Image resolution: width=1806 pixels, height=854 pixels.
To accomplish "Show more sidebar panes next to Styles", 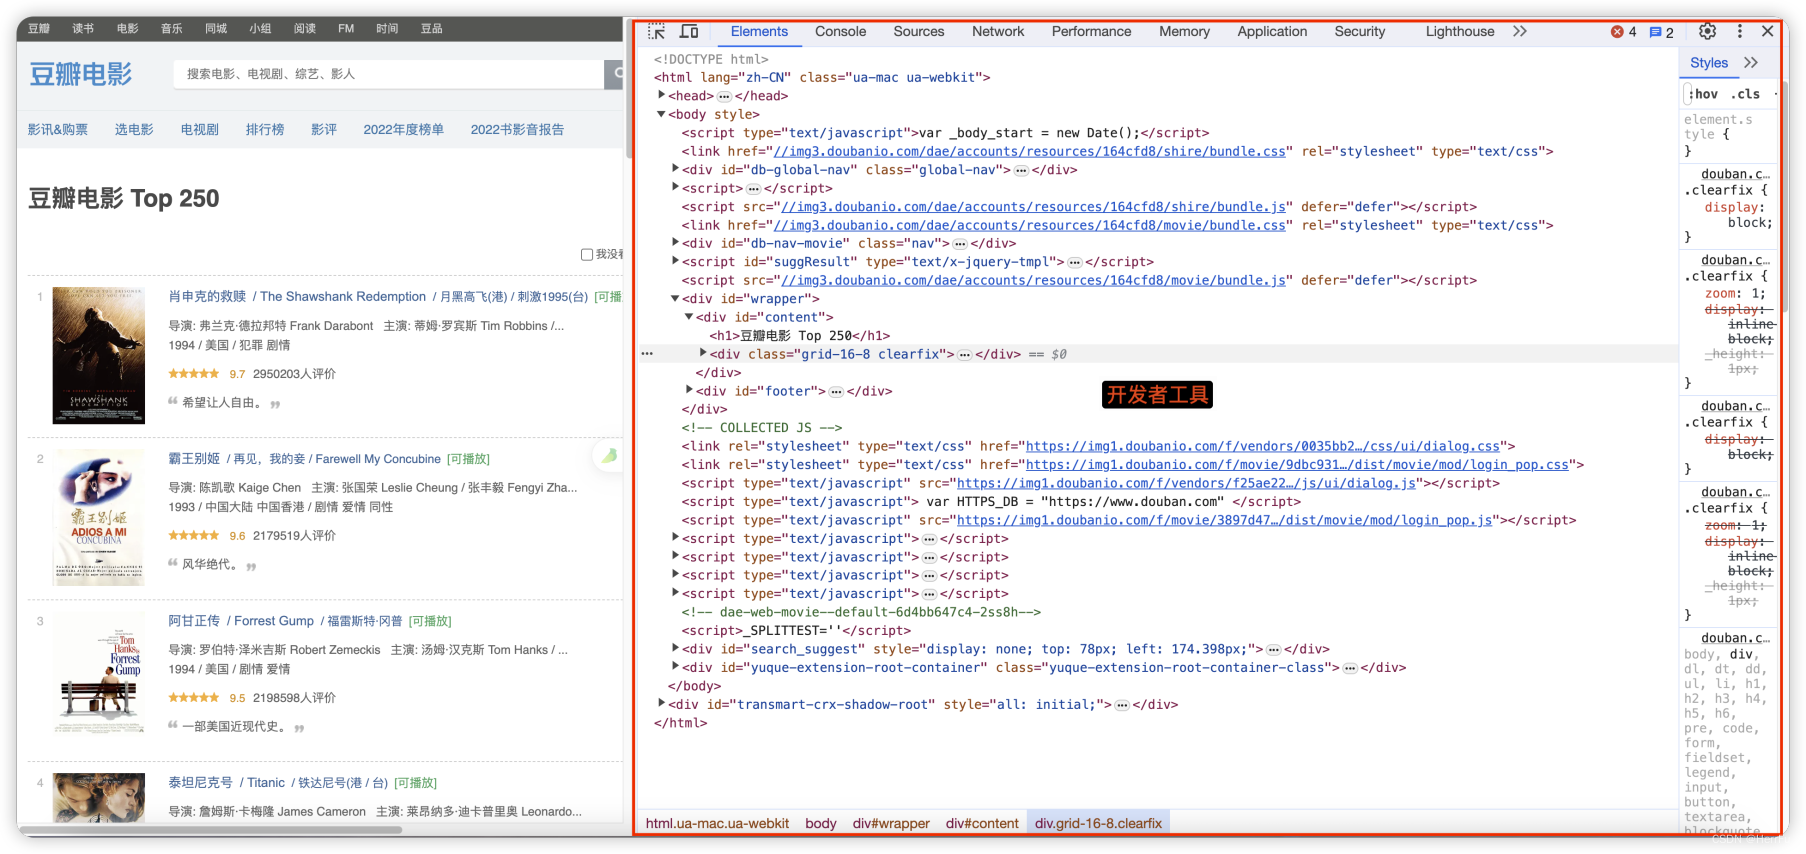I will point(1751,62).
